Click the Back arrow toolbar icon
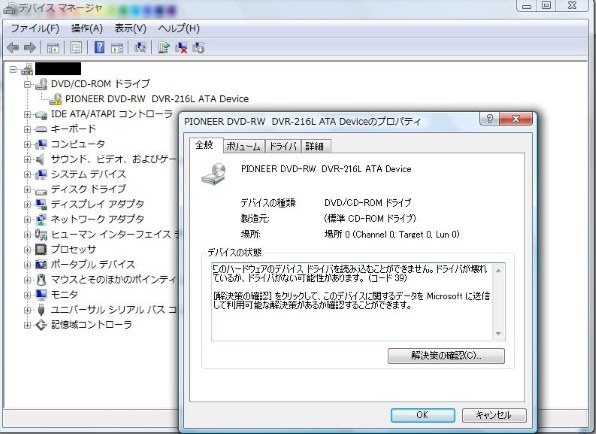The width and height of the screenshot is (596, 434). pos(13,48)
